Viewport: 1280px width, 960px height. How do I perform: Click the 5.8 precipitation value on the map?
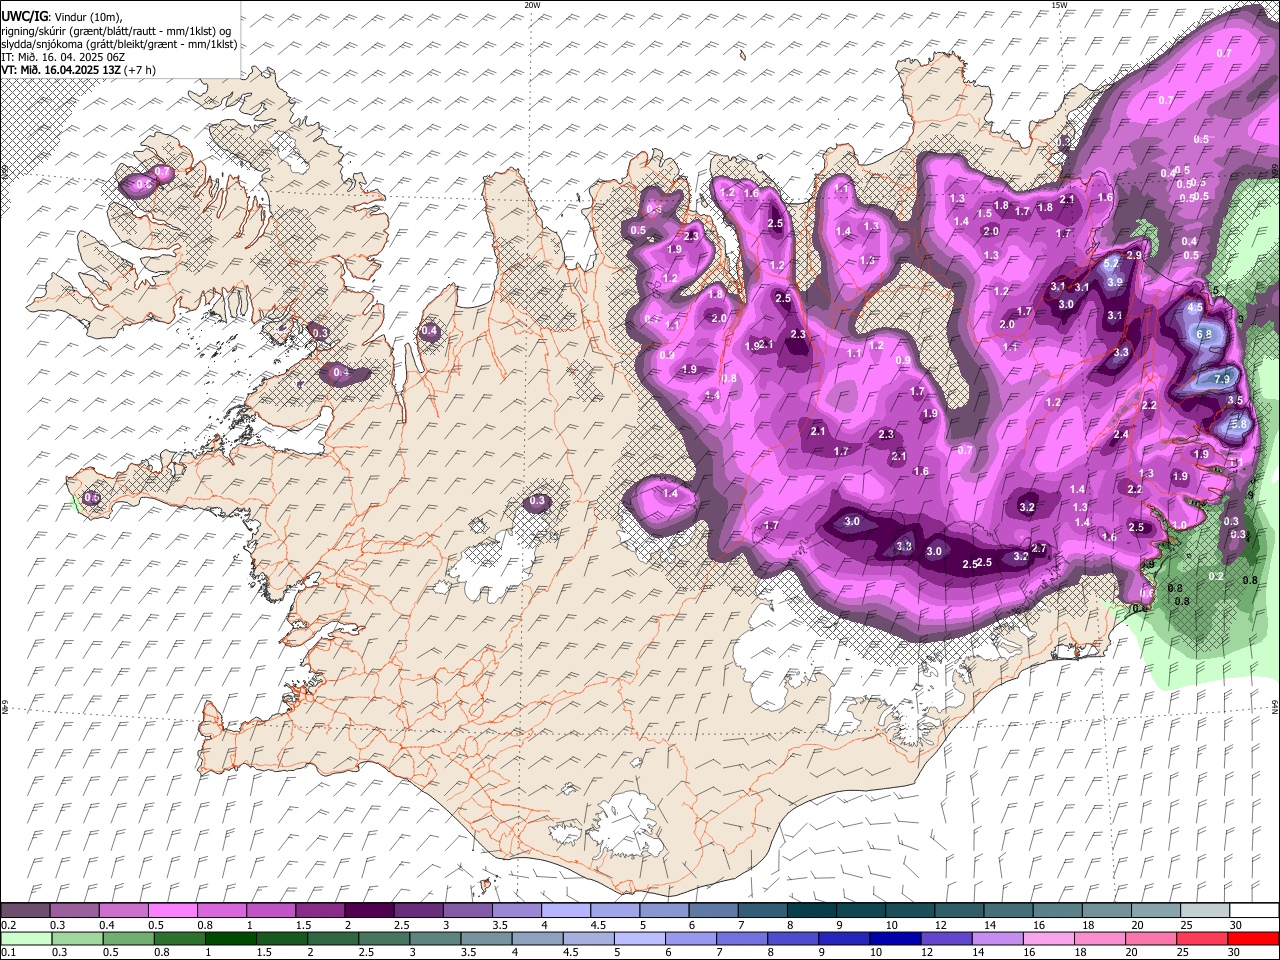tap(1239, 424)
